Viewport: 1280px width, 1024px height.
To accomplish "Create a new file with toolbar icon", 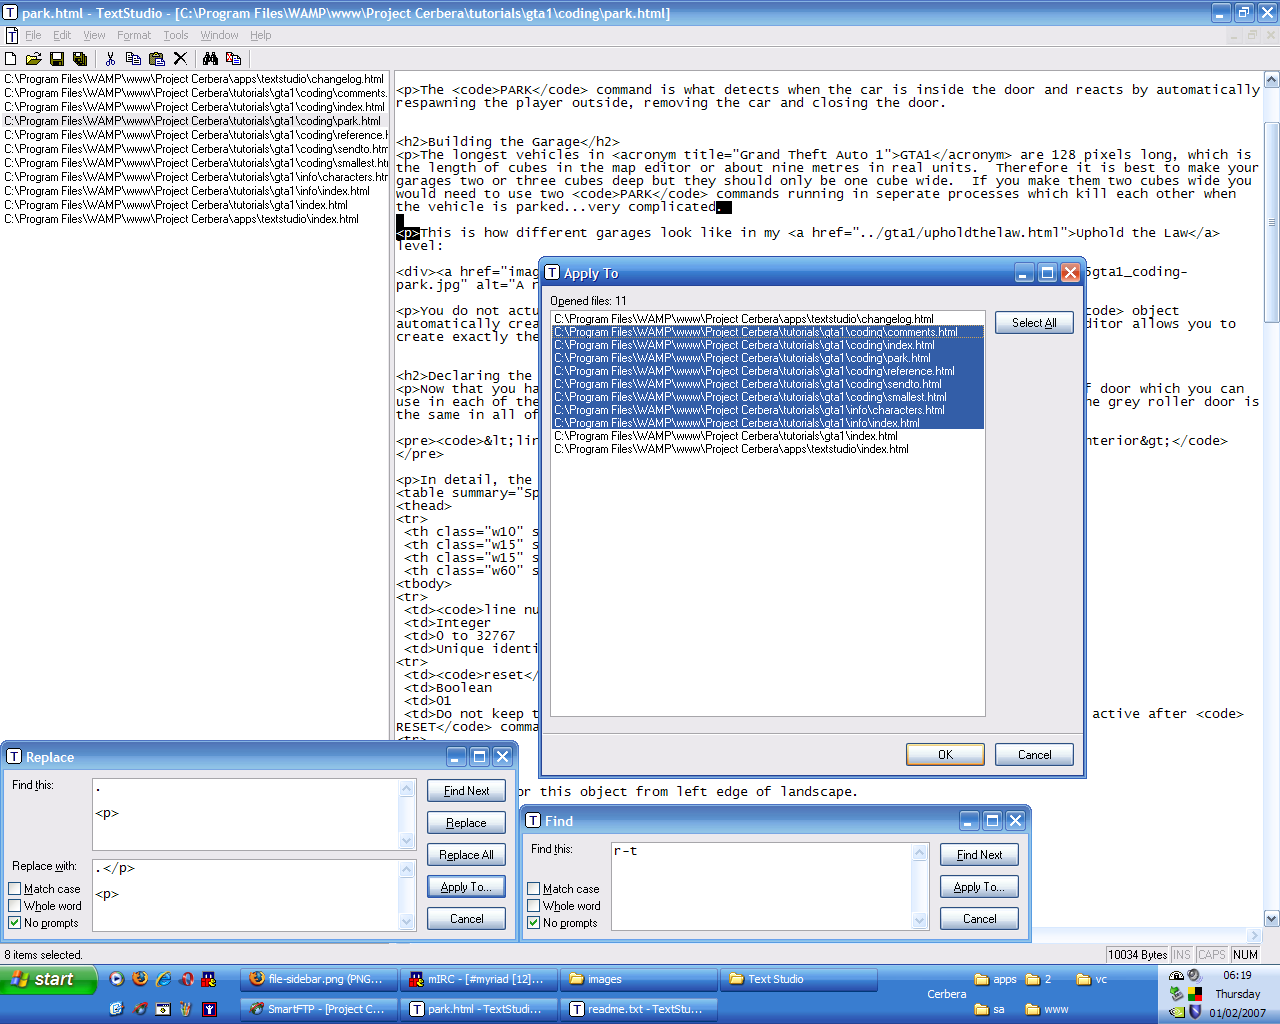I will click(11, 59).
